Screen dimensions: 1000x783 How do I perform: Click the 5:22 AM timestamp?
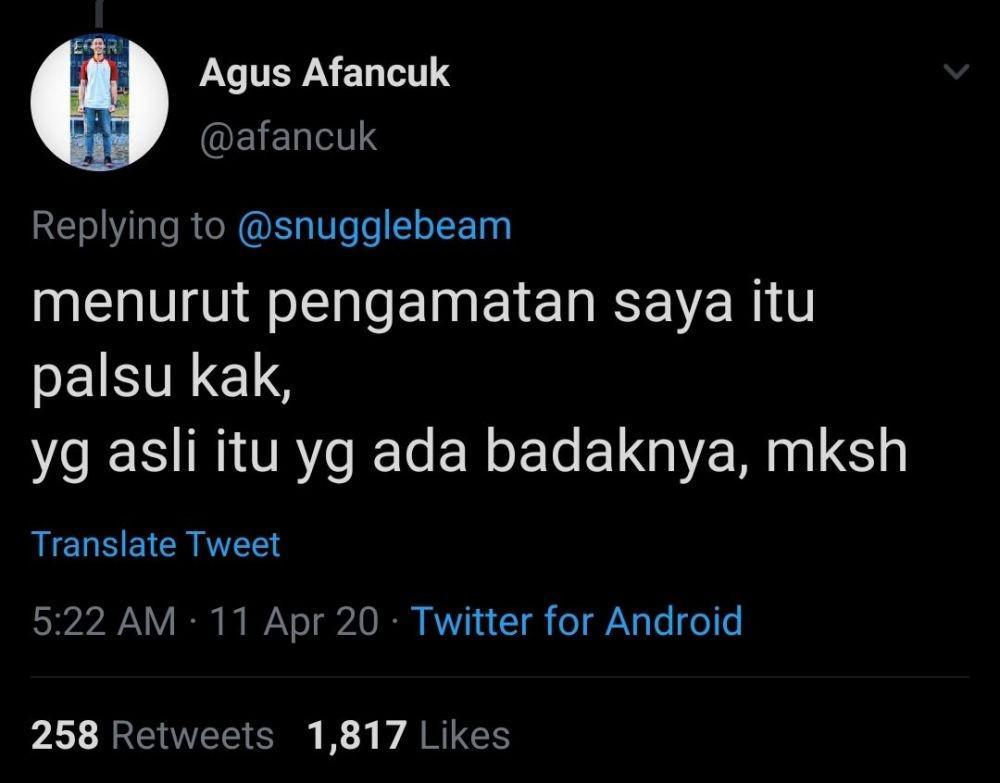104,621
